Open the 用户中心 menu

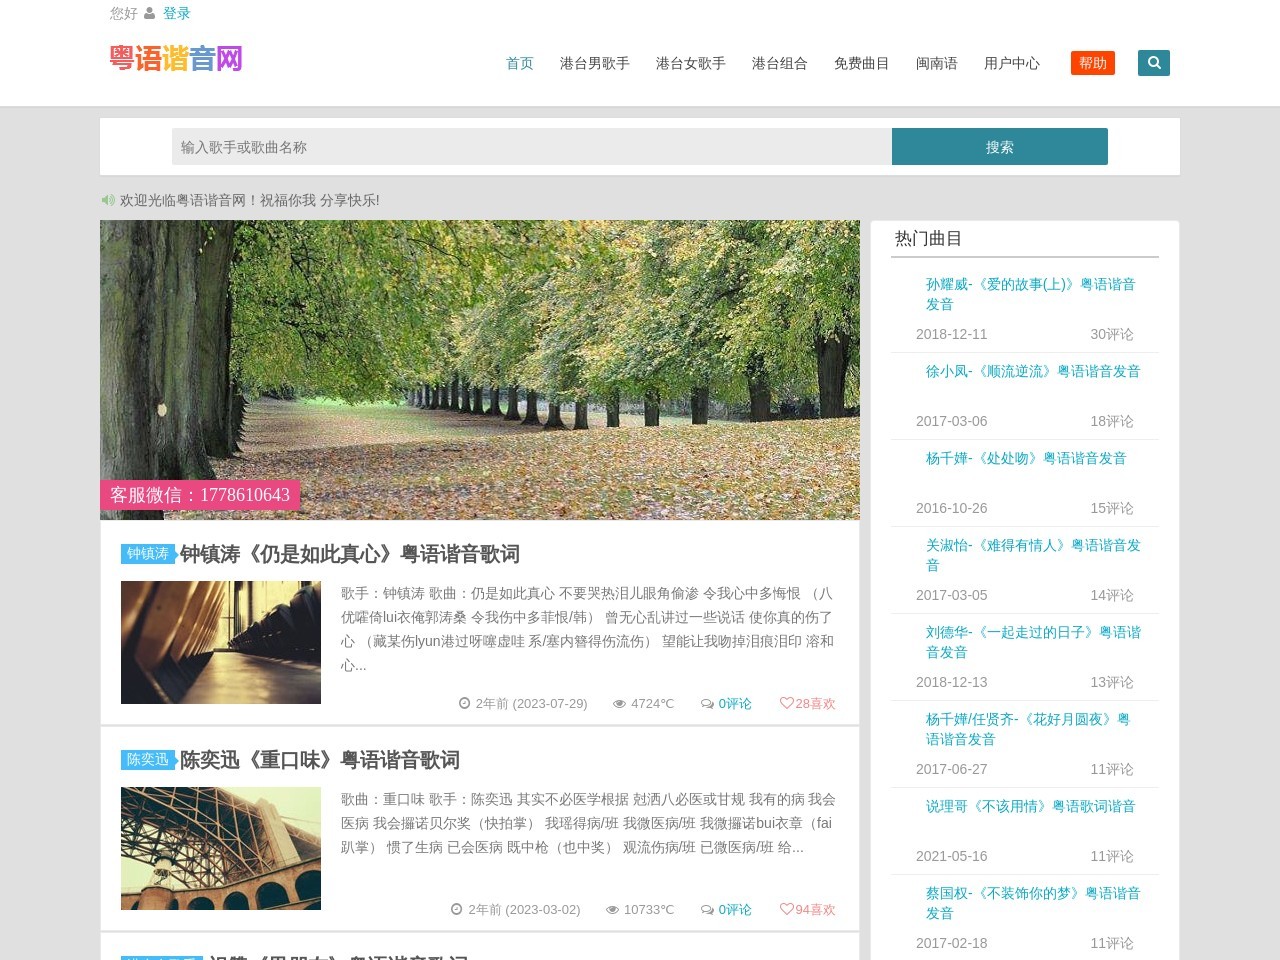tap(1011, 63)
